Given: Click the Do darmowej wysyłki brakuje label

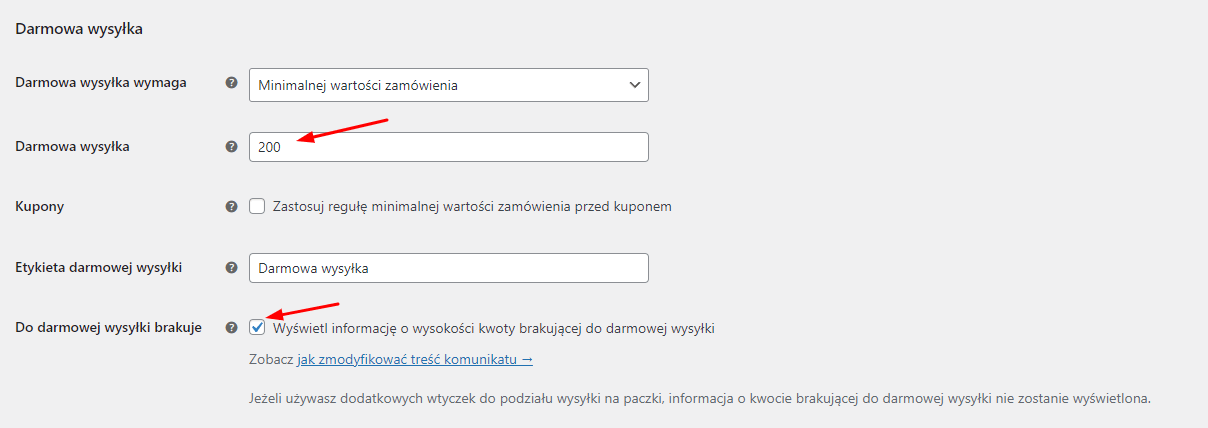Looking at the screenshot, I should click(x=109, y=327).
